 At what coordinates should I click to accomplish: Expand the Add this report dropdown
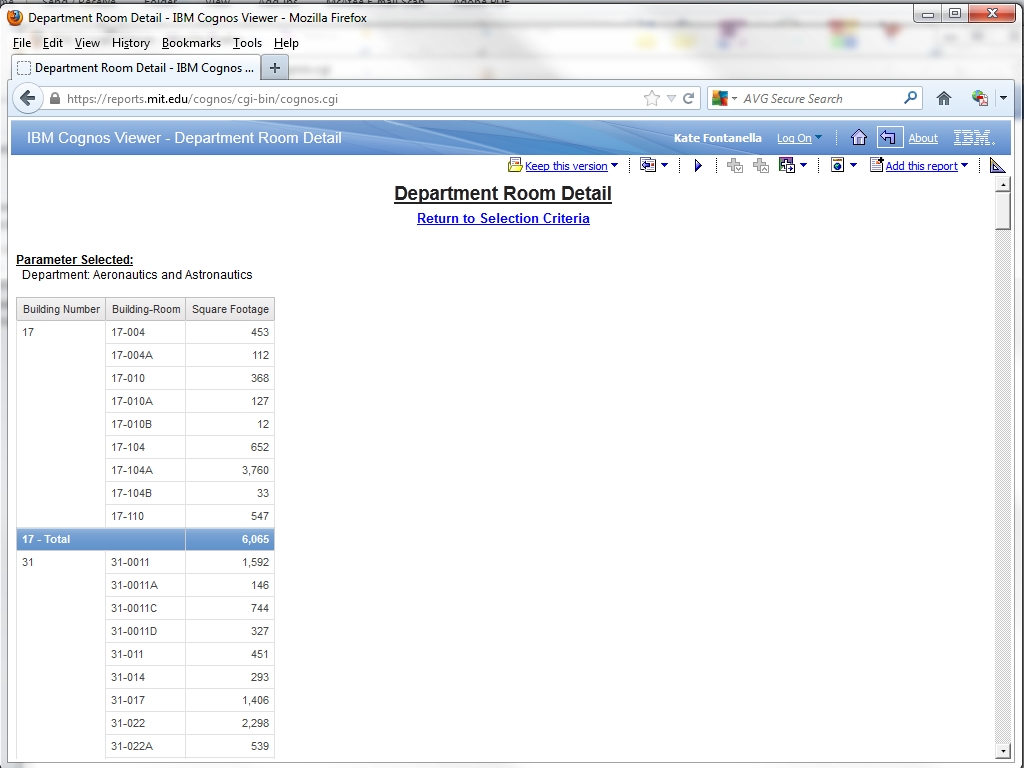[964, 166]
